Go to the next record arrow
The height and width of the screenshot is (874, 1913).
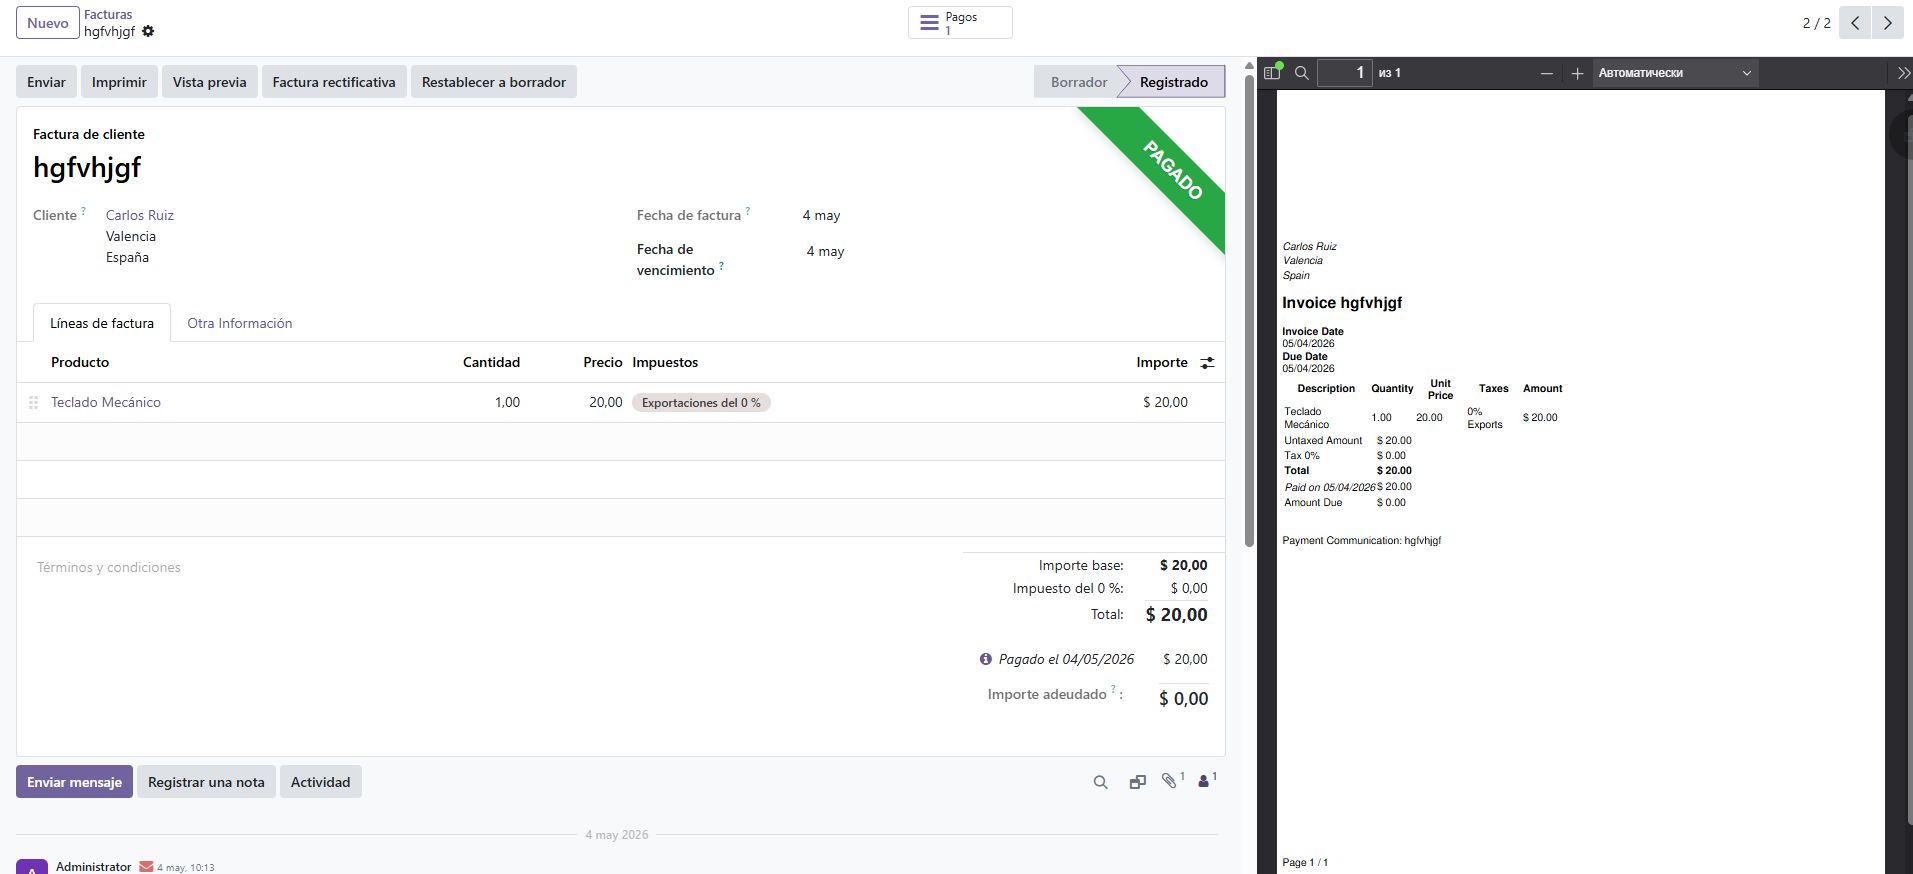coord(1888,23)
